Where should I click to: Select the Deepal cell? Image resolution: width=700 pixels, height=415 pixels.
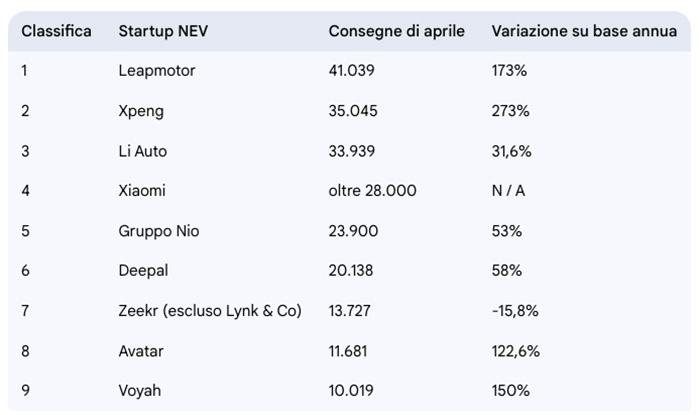[x=143, y=271]
